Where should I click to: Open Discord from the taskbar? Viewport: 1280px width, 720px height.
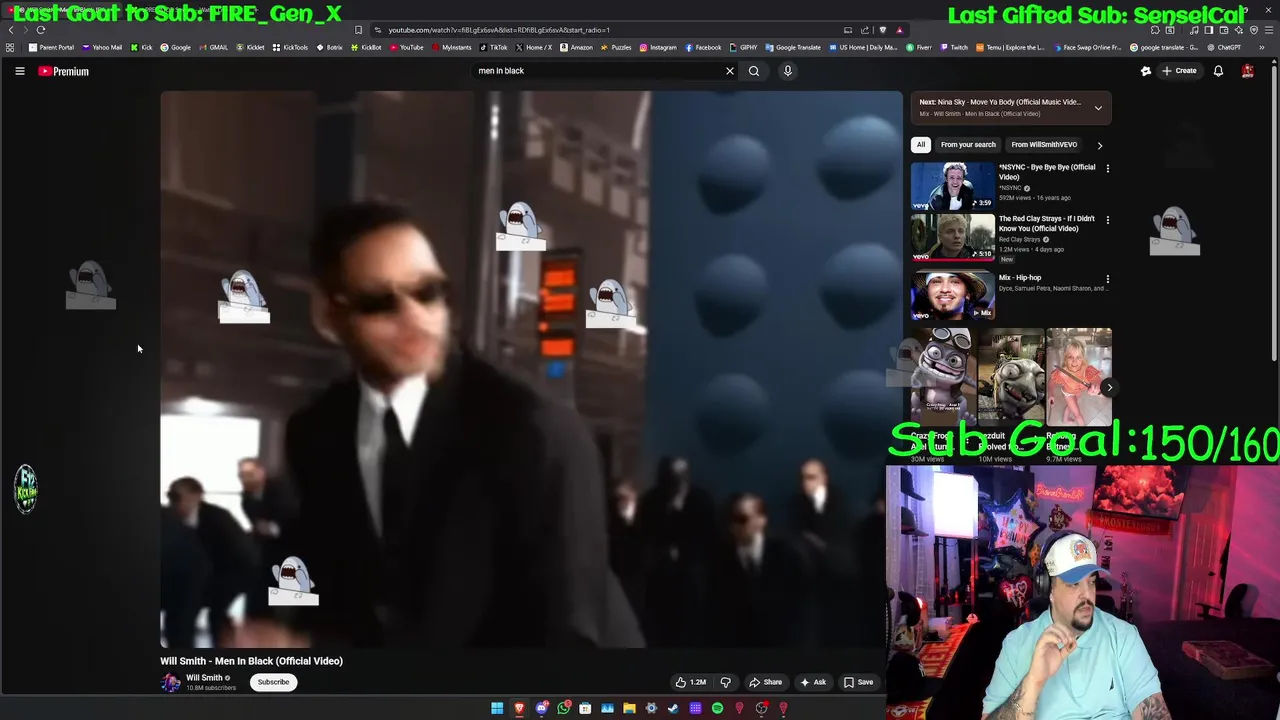[542, 708]
